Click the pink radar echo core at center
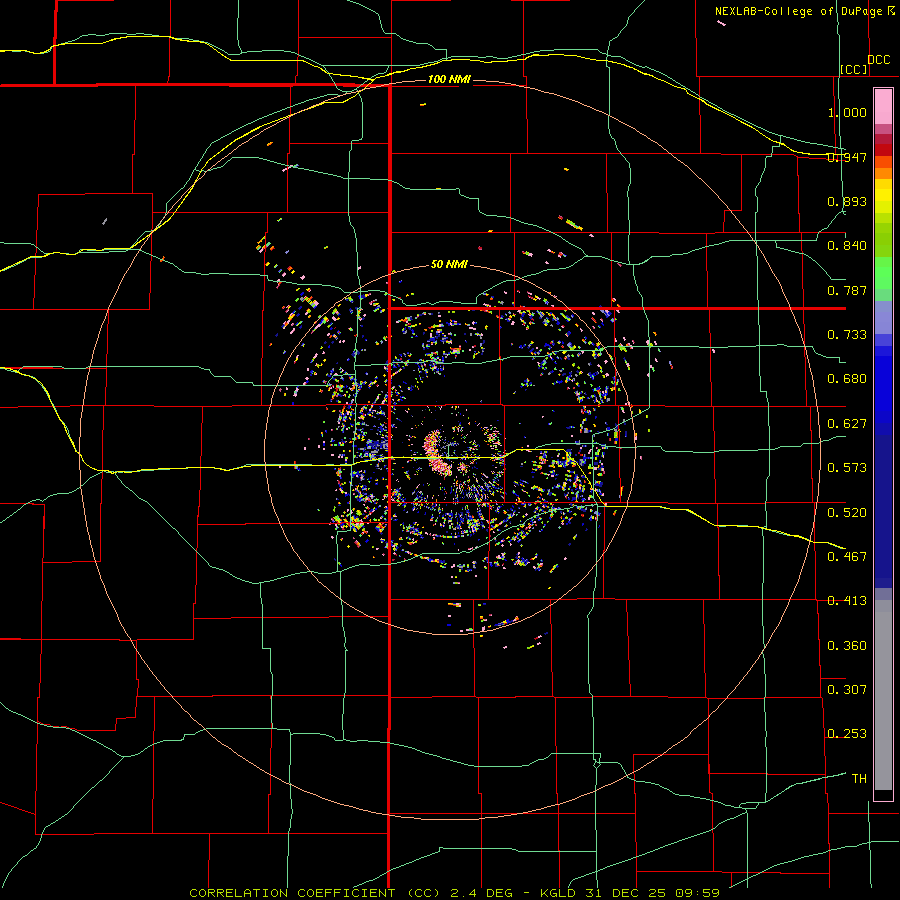This screenshot has width=900, height=900. (437, 453)
